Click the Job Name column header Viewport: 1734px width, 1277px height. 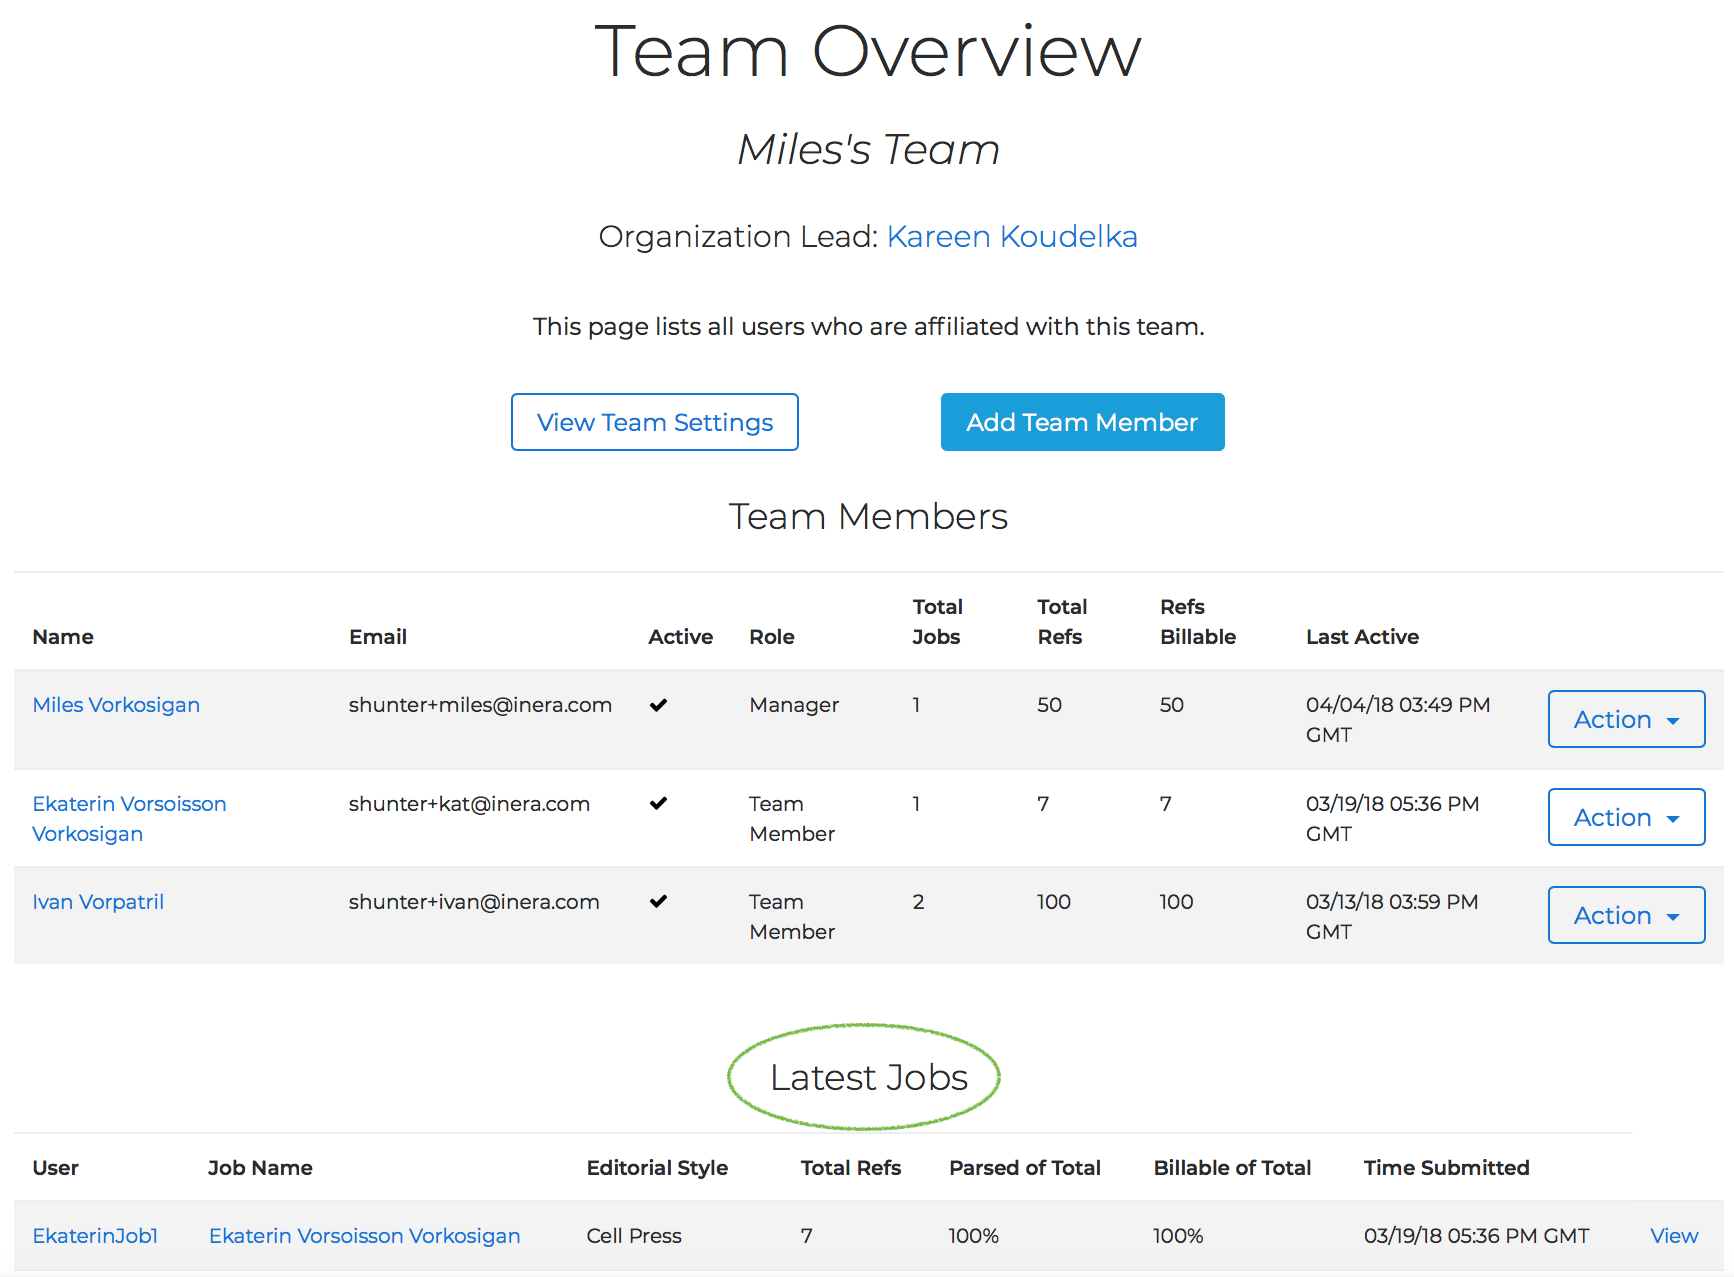260,1168
